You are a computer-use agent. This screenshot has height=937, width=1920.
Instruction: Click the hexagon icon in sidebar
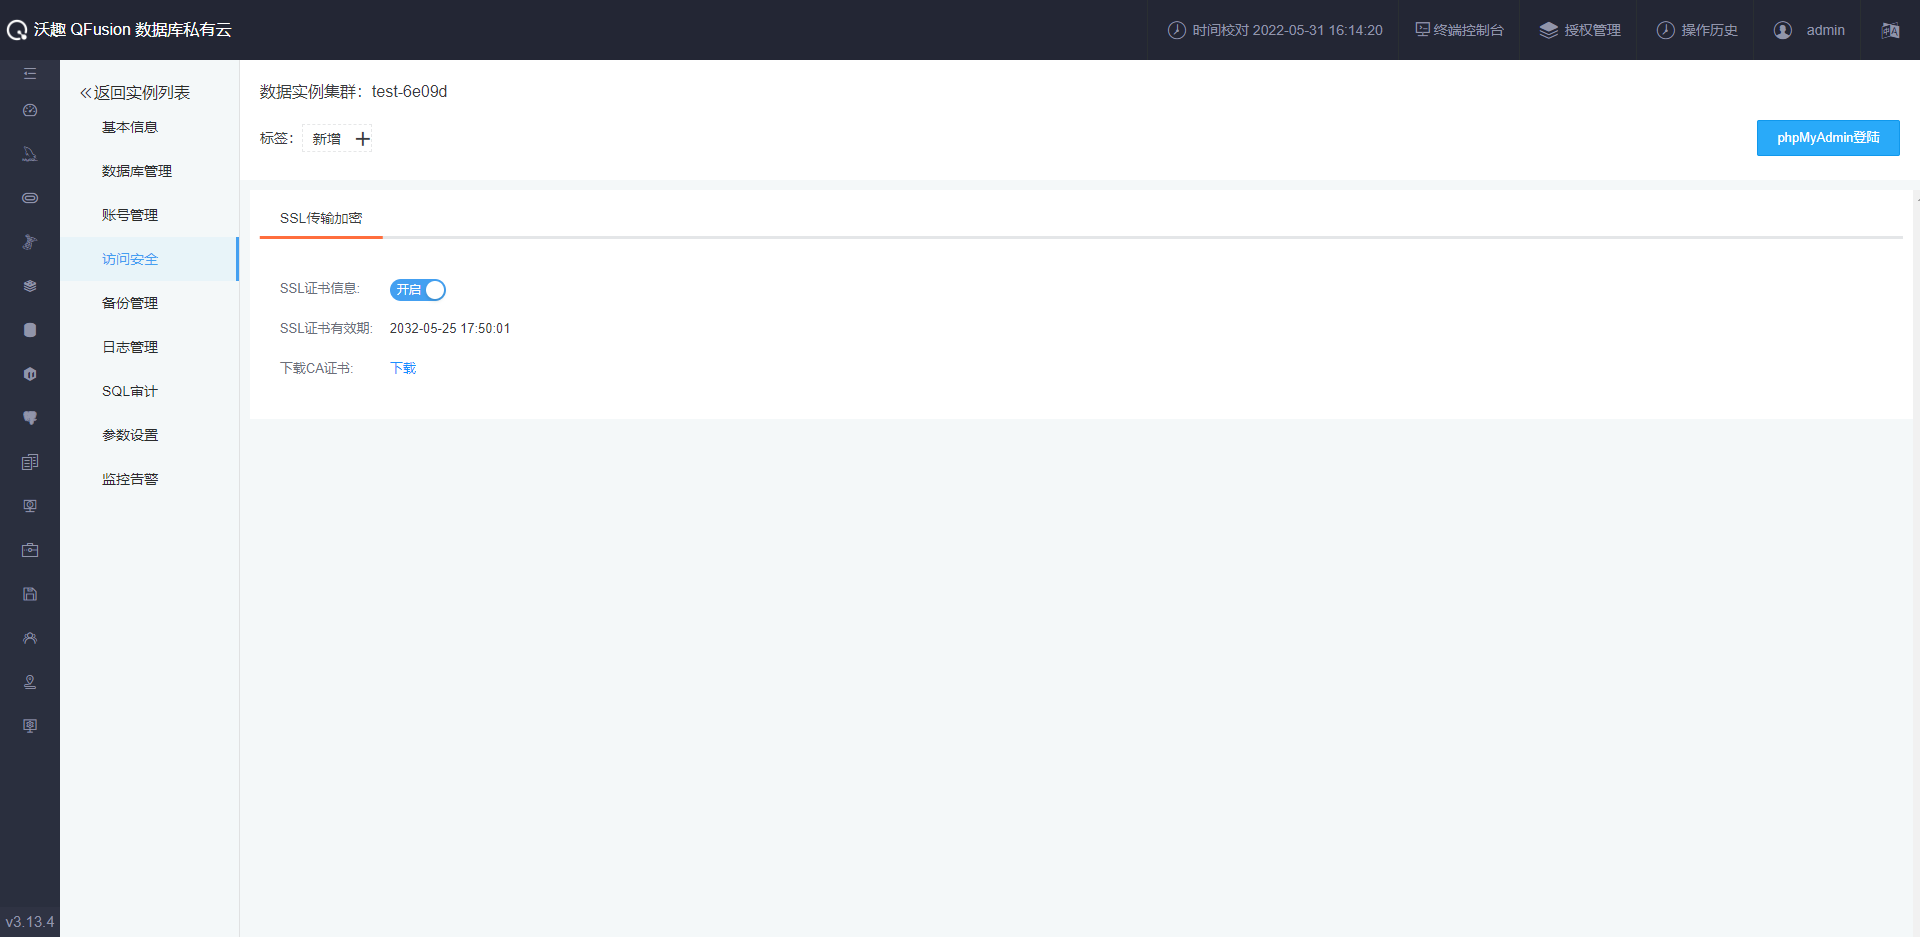(x=30, y=374)
